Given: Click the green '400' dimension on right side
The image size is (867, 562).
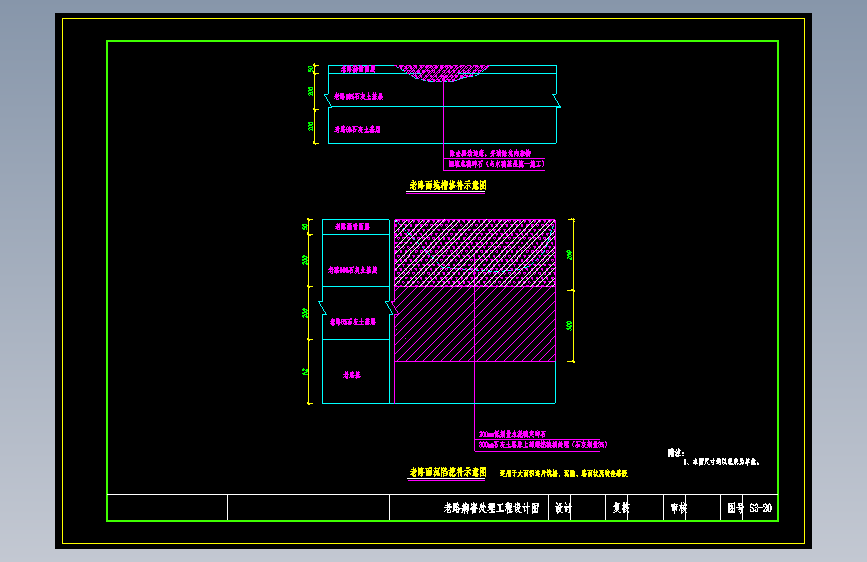Looking at the screenshot, I should [x=569, y=326].
